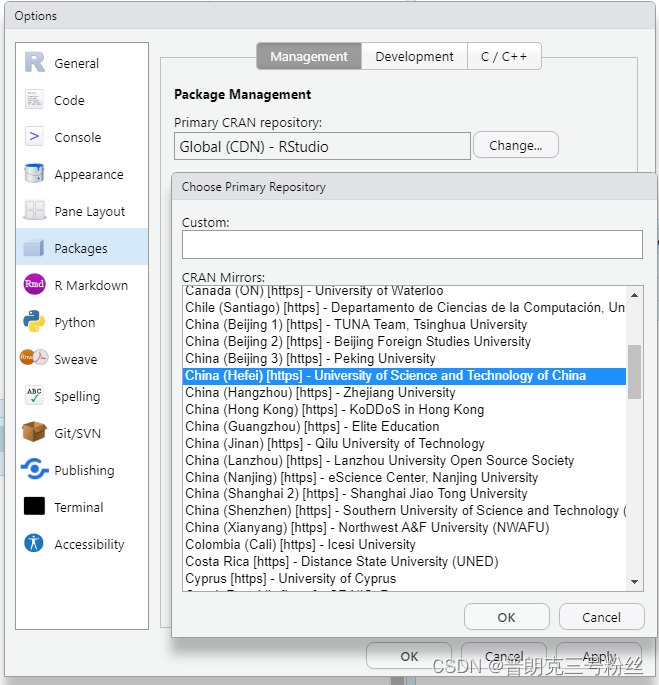
Task: Select the Appearance paint bucket icon
Action: (x=35, y=173)
